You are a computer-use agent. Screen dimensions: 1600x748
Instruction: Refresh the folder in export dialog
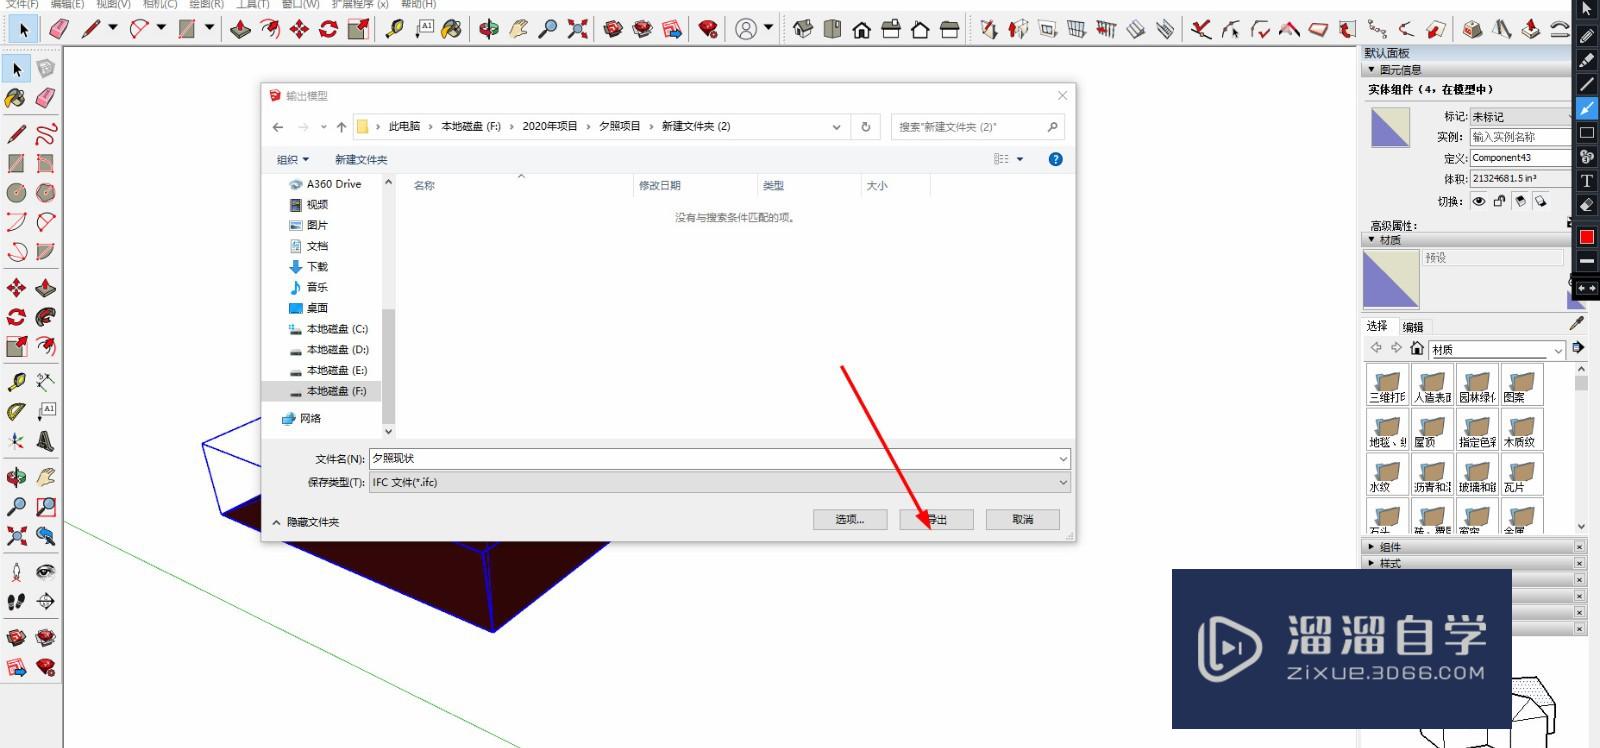866,127
